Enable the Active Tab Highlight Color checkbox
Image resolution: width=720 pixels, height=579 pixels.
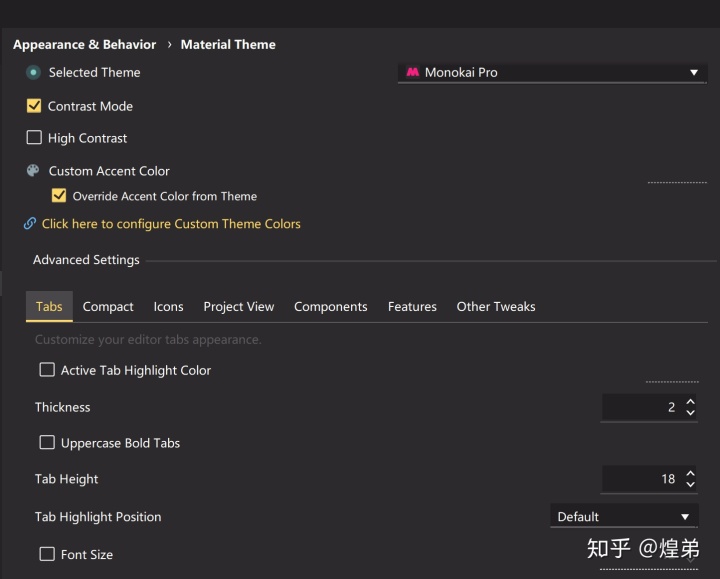(x=47, y=370)
